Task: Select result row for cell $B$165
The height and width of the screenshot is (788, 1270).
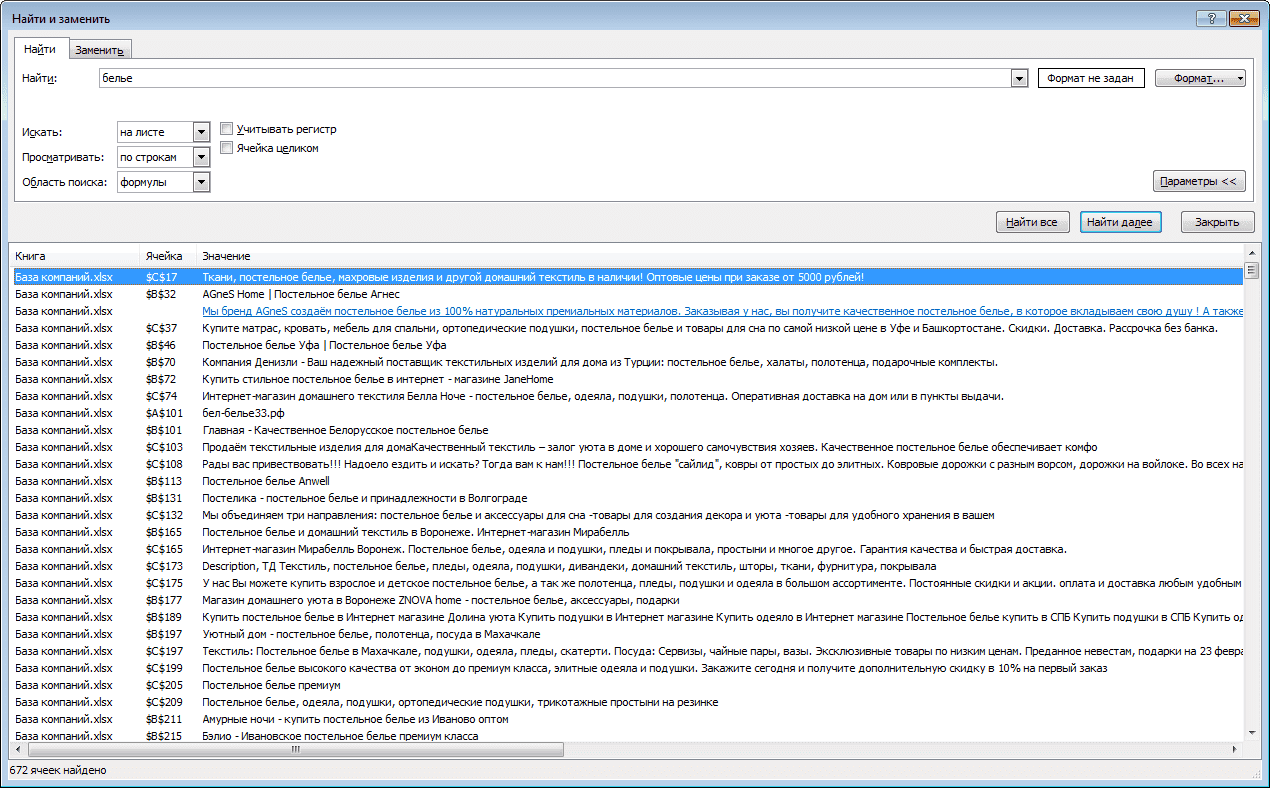Action: [x=627, y=532]
